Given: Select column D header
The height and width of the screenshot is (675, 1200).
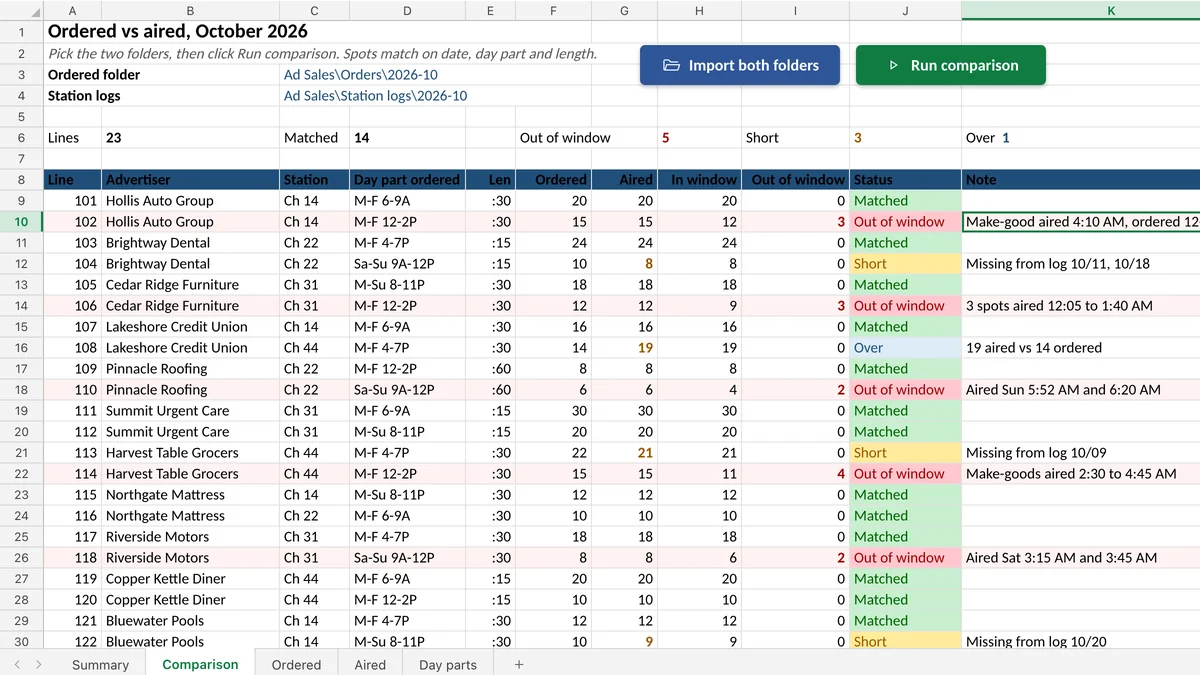Looking at the screenshot, I should pos(407,10).
